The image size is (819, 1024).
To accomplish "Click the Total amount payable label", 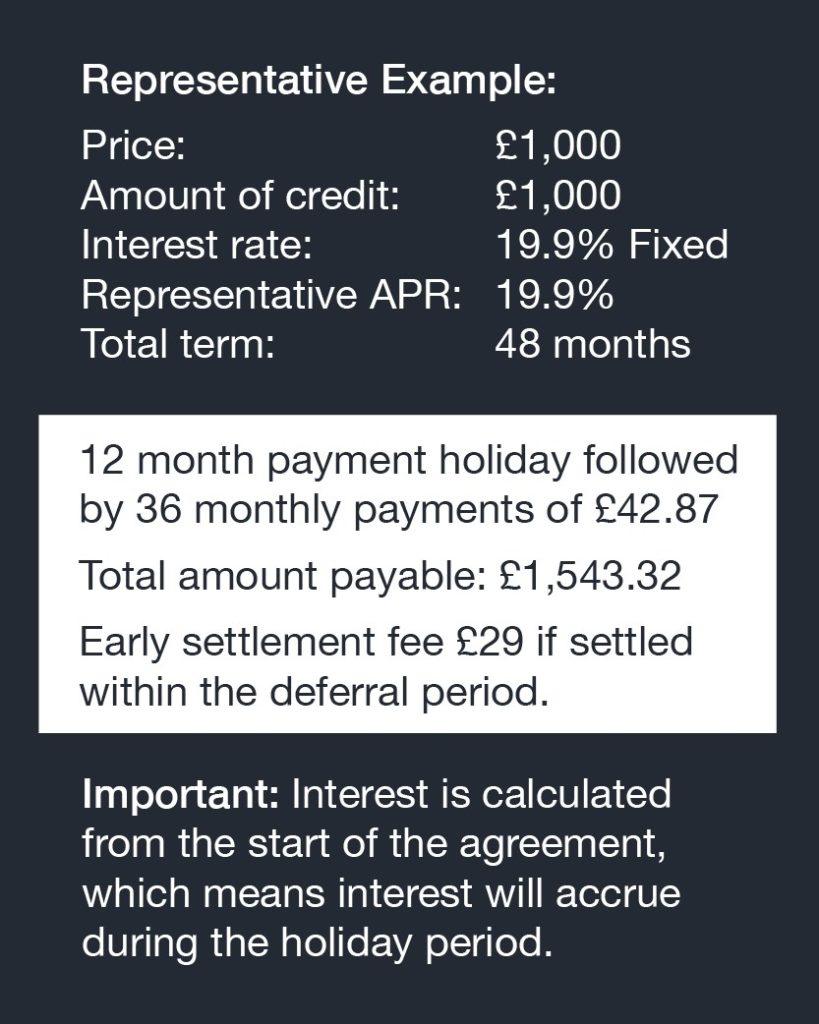I will tap(283, 577).
